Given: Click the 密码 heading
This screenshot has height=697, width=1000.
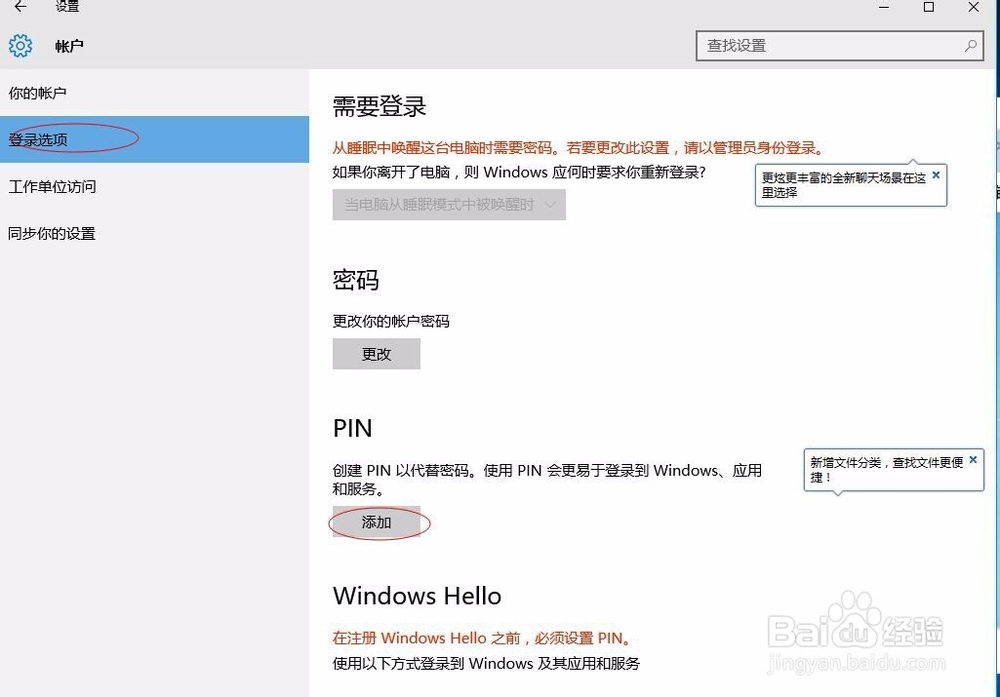Looking at the screenshot, I should point(356,280).
